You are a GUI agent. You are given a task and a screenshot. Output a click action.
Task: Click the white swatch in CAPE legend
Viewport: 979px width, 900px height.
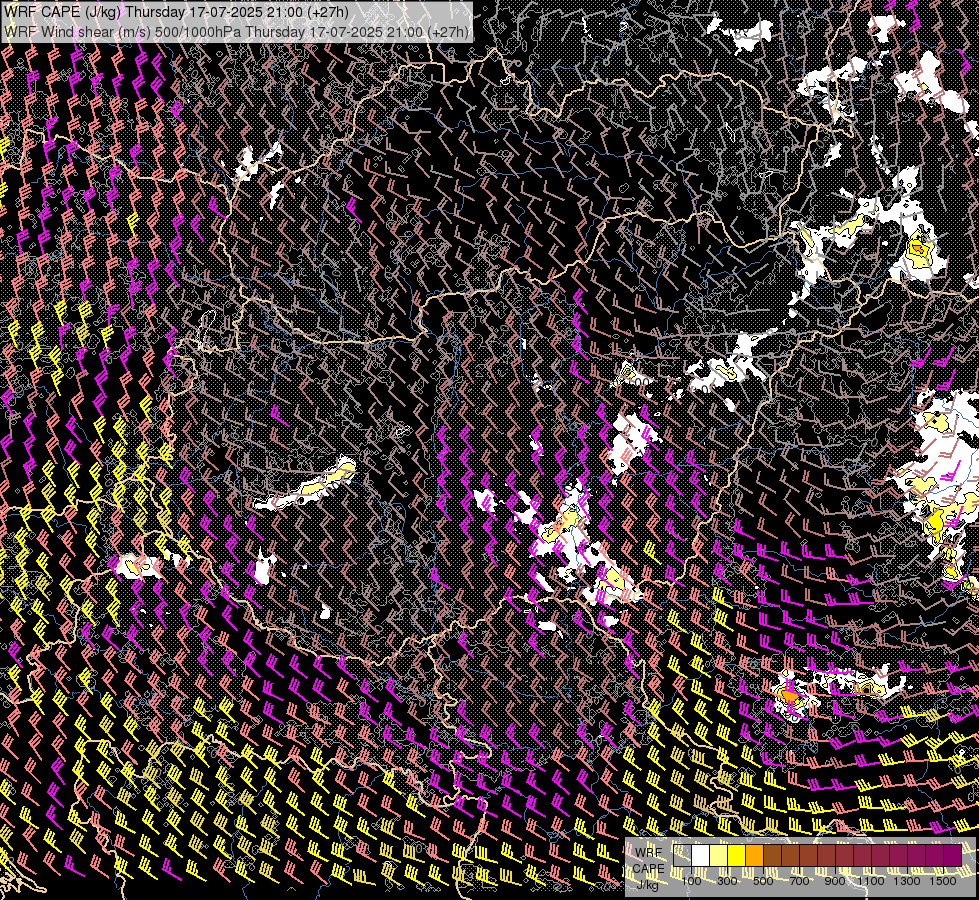pyautogui.click(x=700, y=855)
